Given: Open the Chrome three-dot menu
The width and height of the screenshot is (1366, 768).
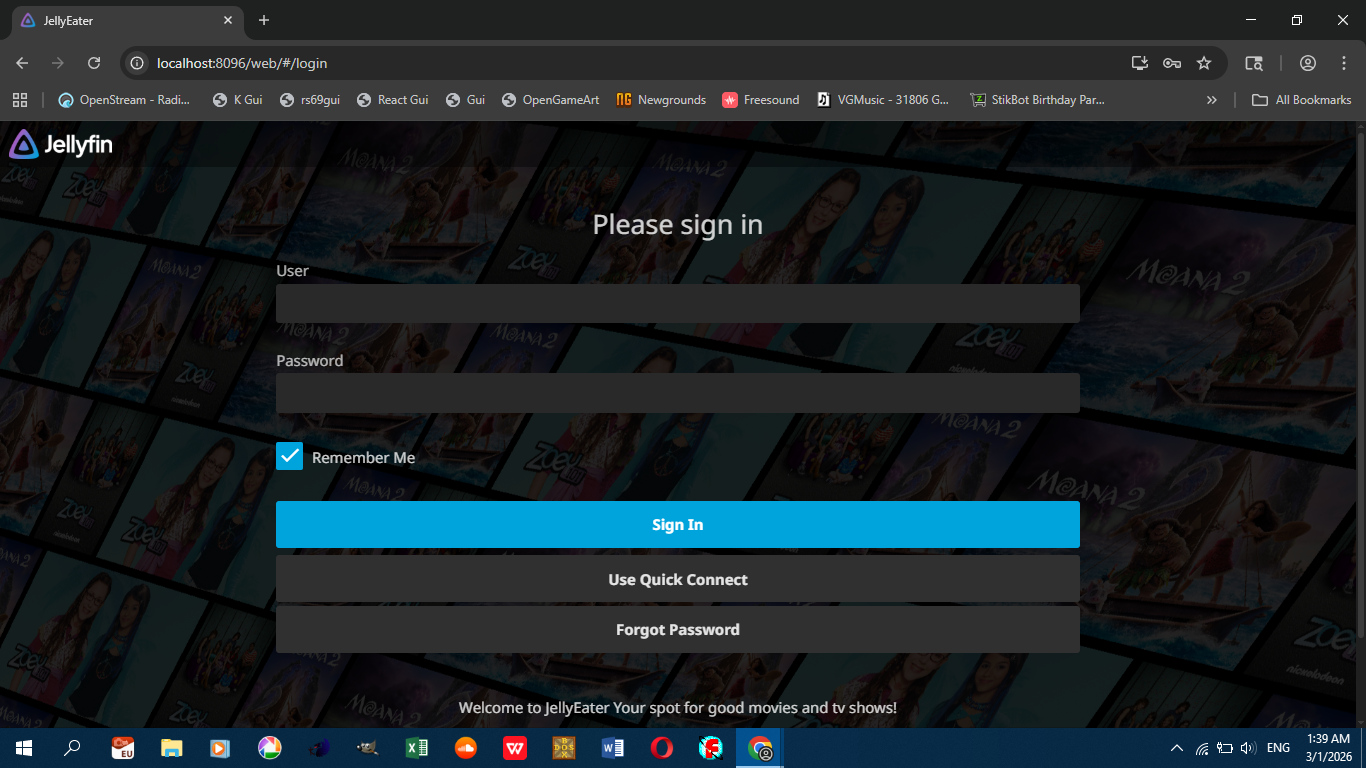Looking at the screenshot, I should [x=1344, y=62].
